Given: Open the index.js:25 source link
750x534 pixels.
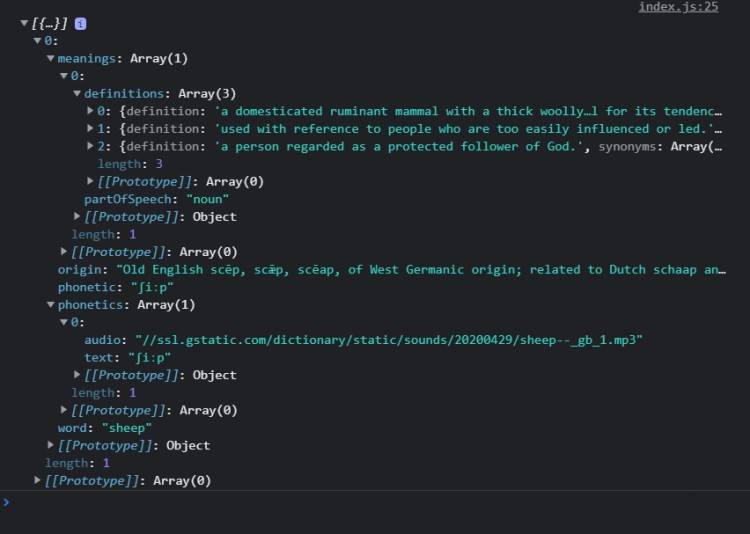Looking at the screenshot, I should 678,7.
